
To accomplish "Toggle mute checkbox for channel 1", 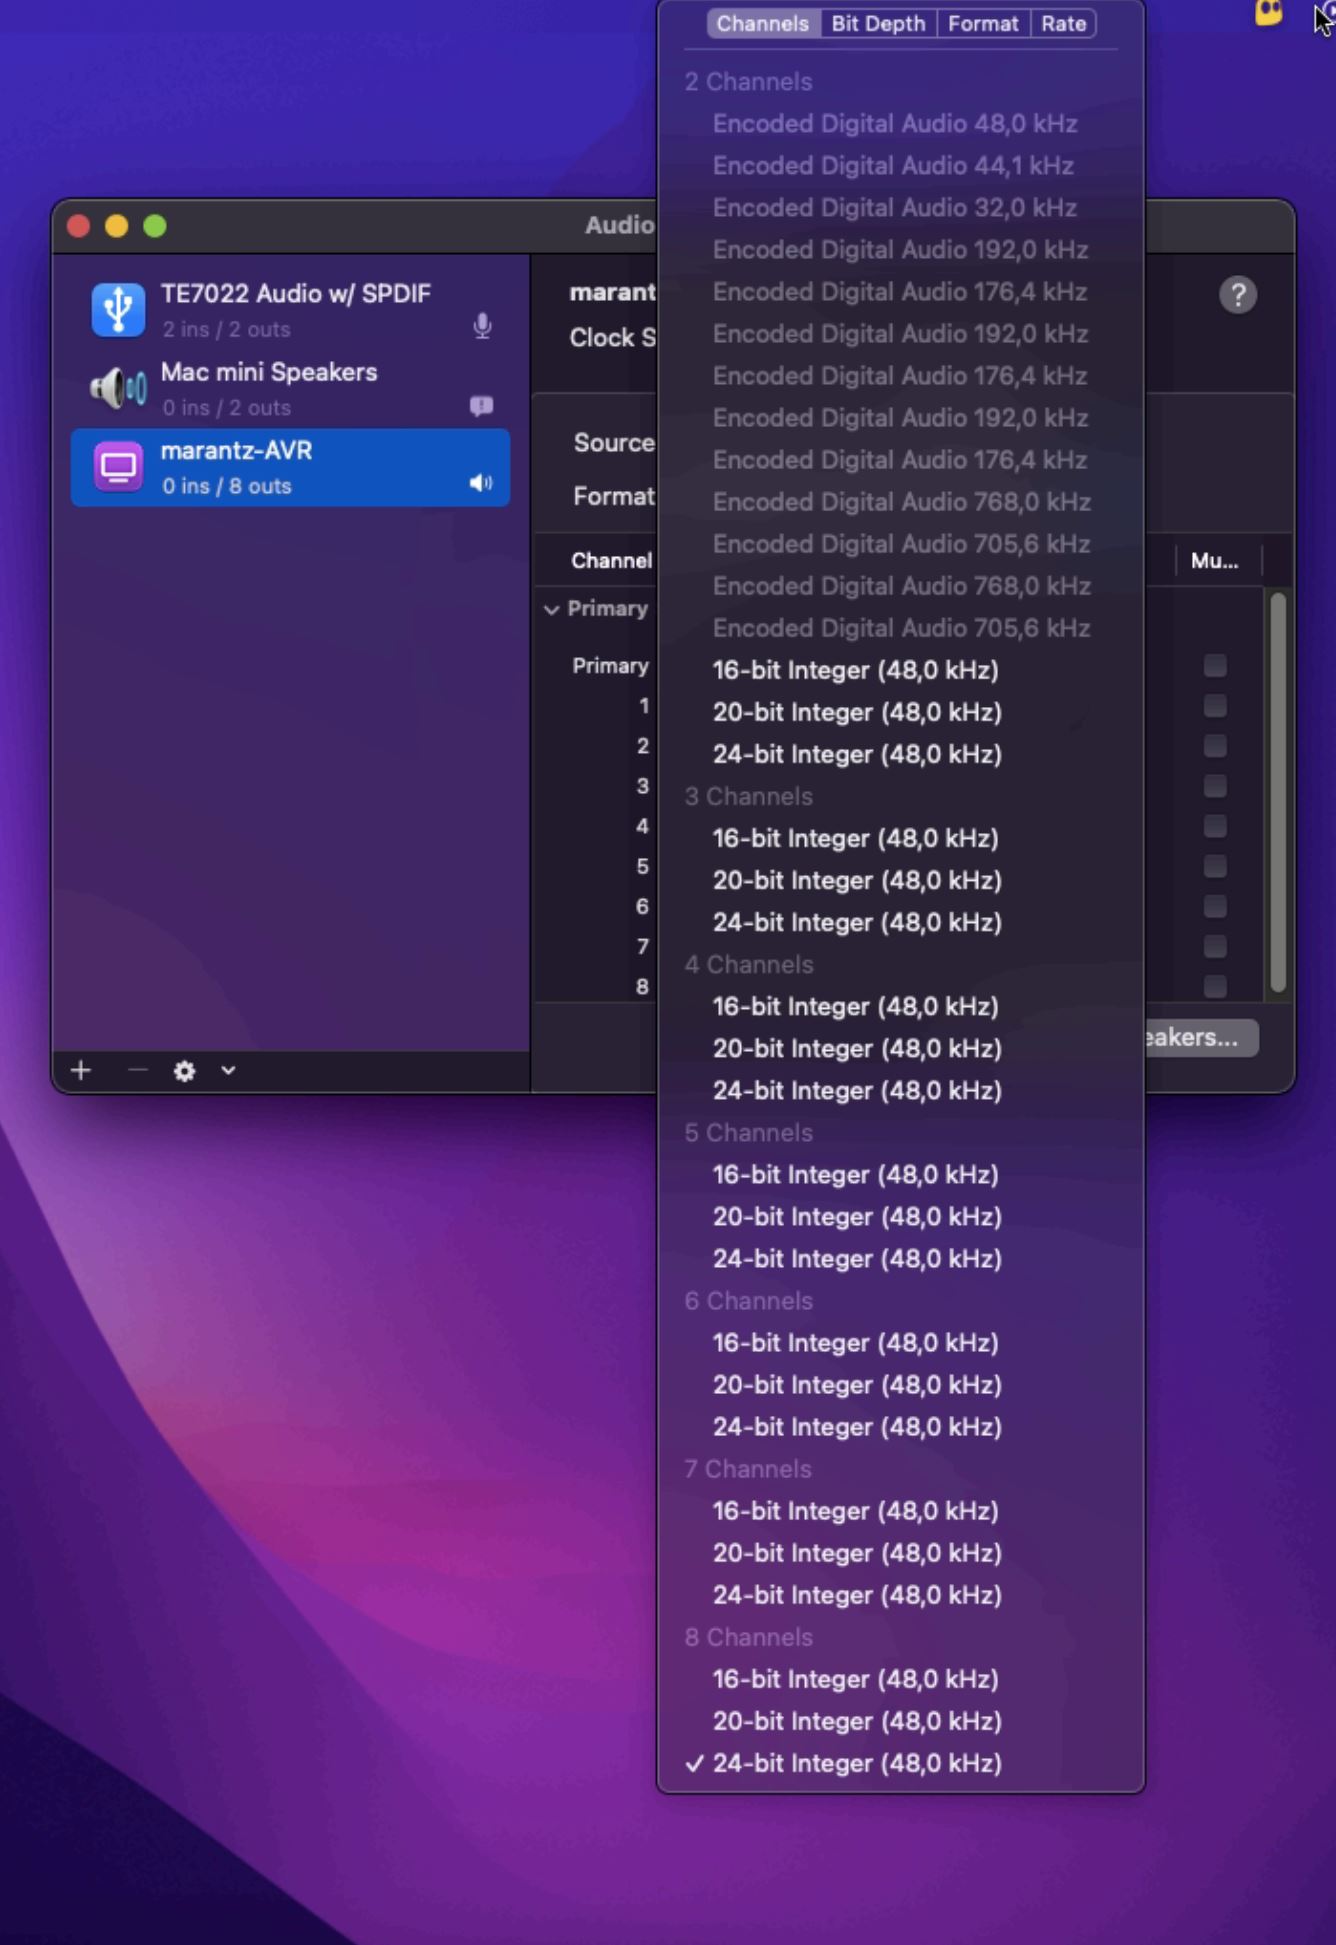I will [x=1215, y=706].
